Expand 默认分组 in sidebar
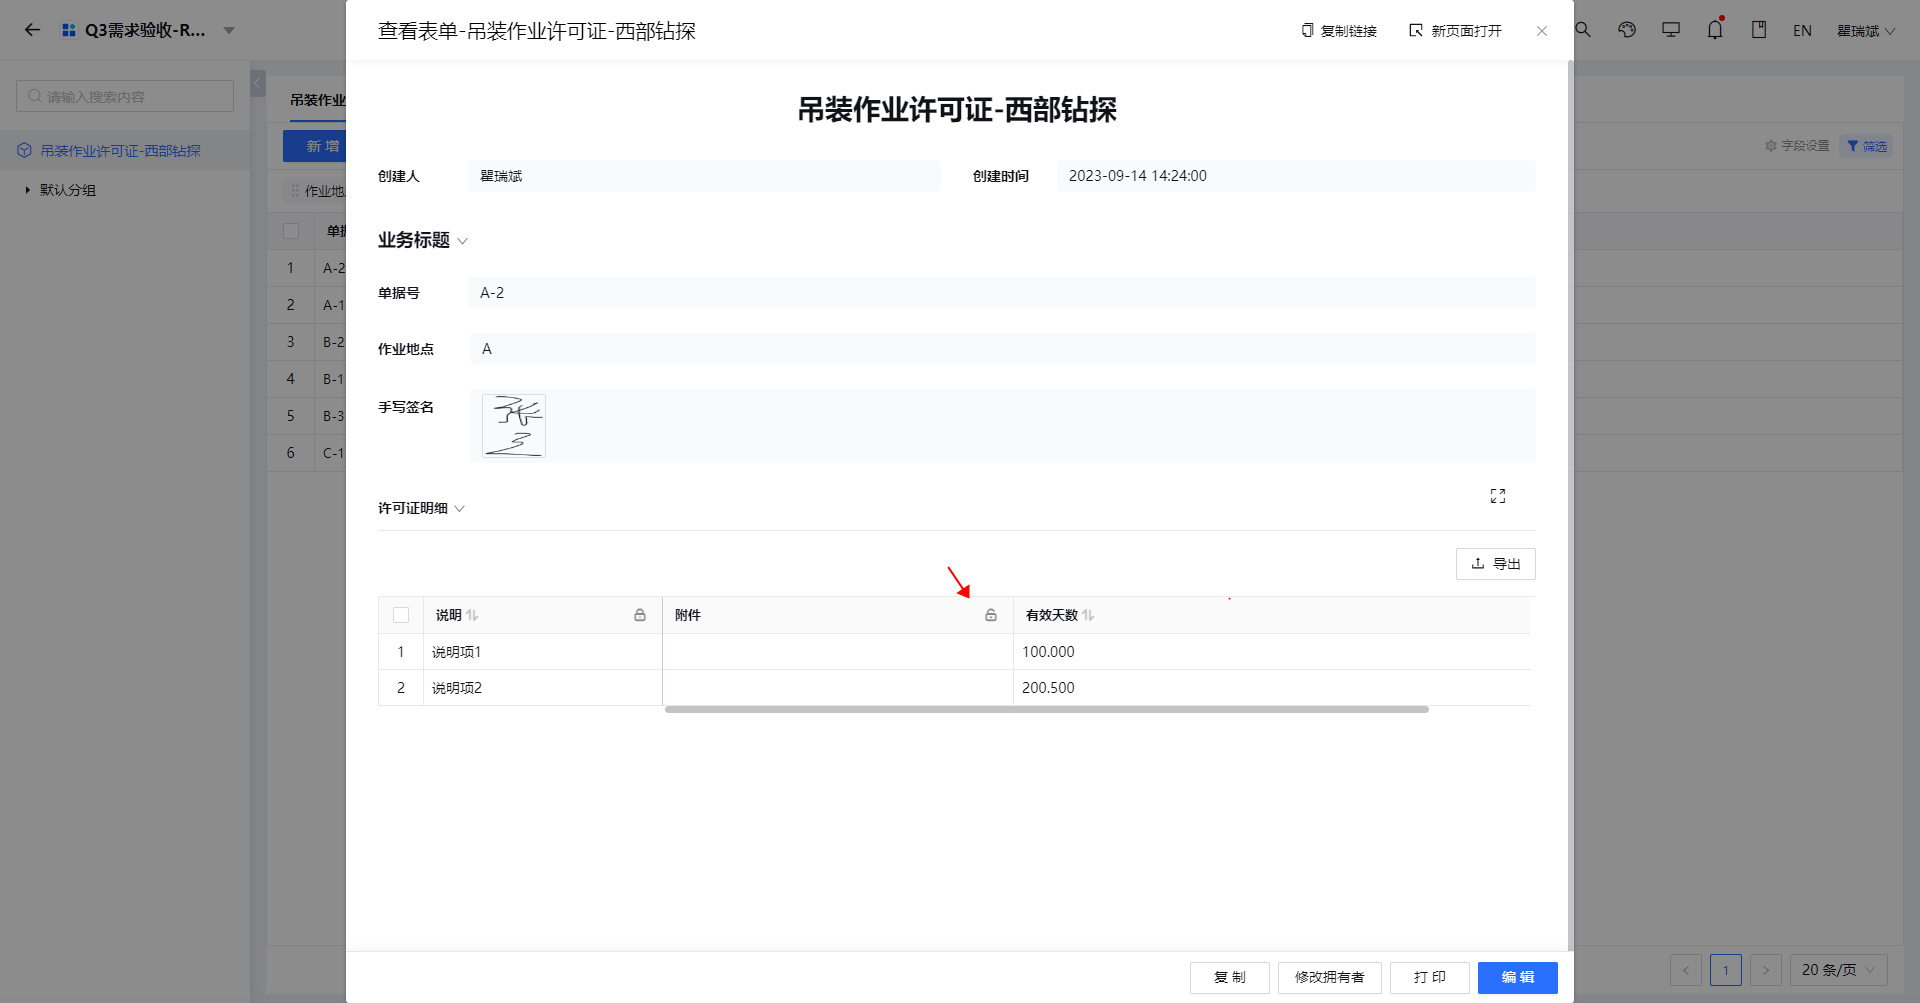The height and width of the screenshot is (1003, 1920). (x=28, y=190)
